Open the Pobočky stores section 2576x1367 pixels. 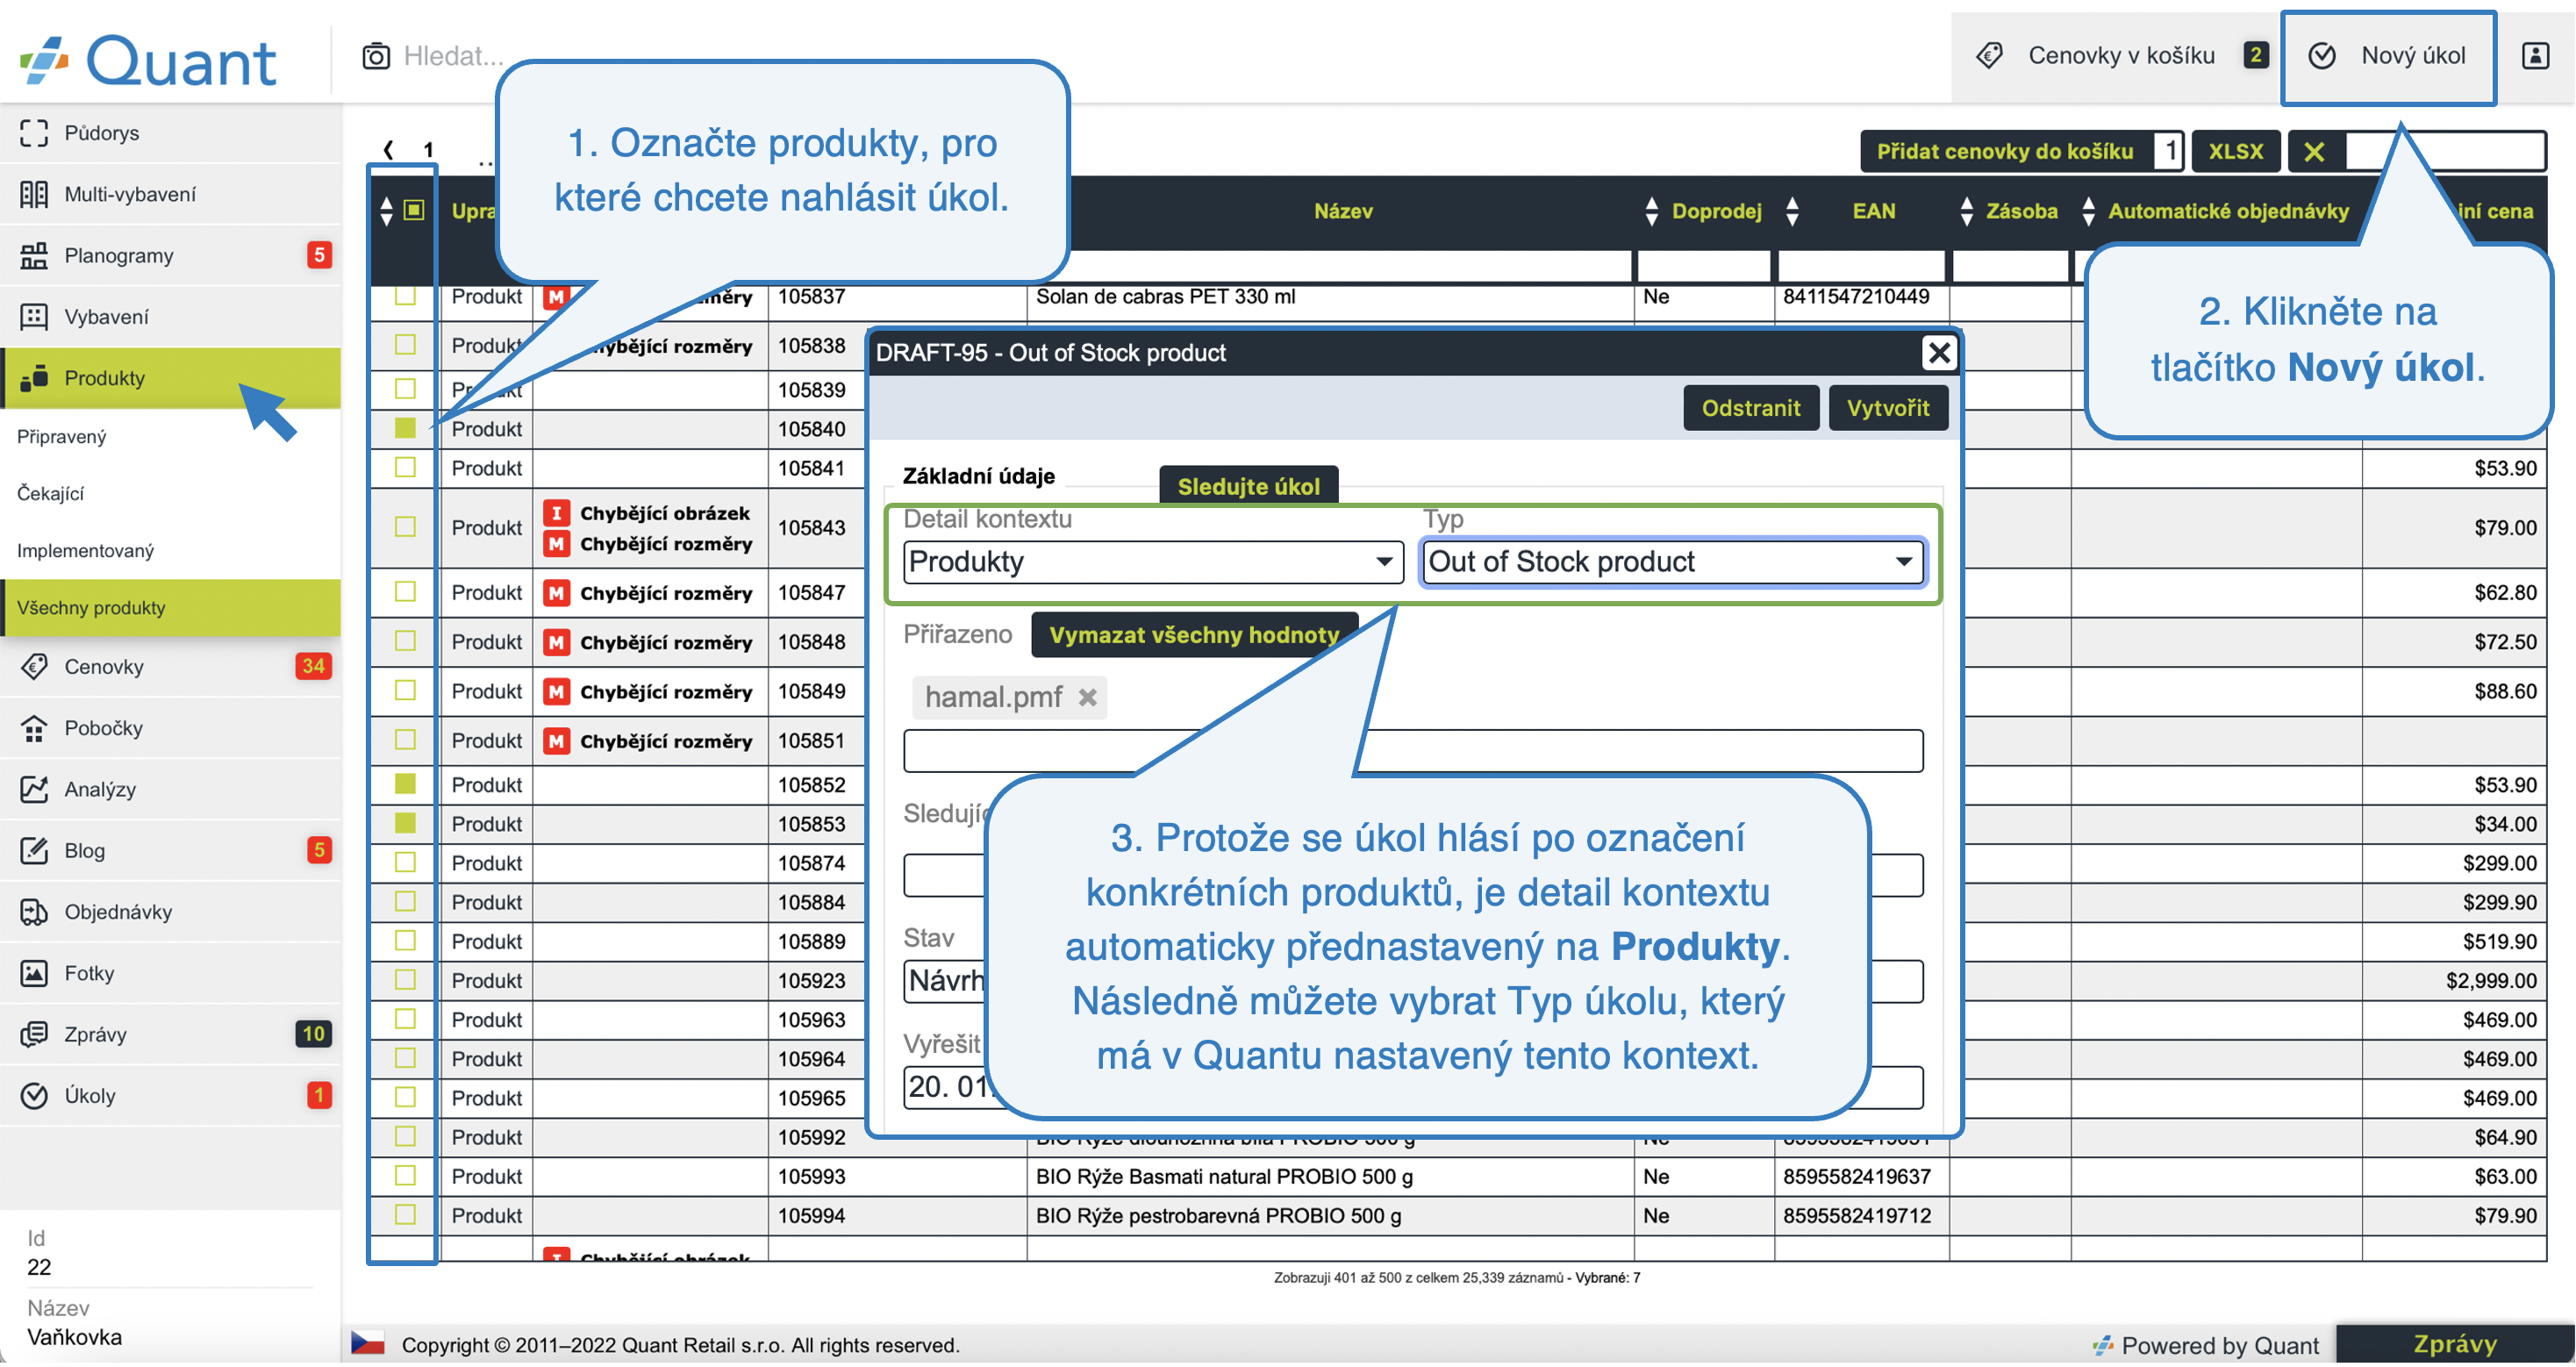click(x=170, y=729)
